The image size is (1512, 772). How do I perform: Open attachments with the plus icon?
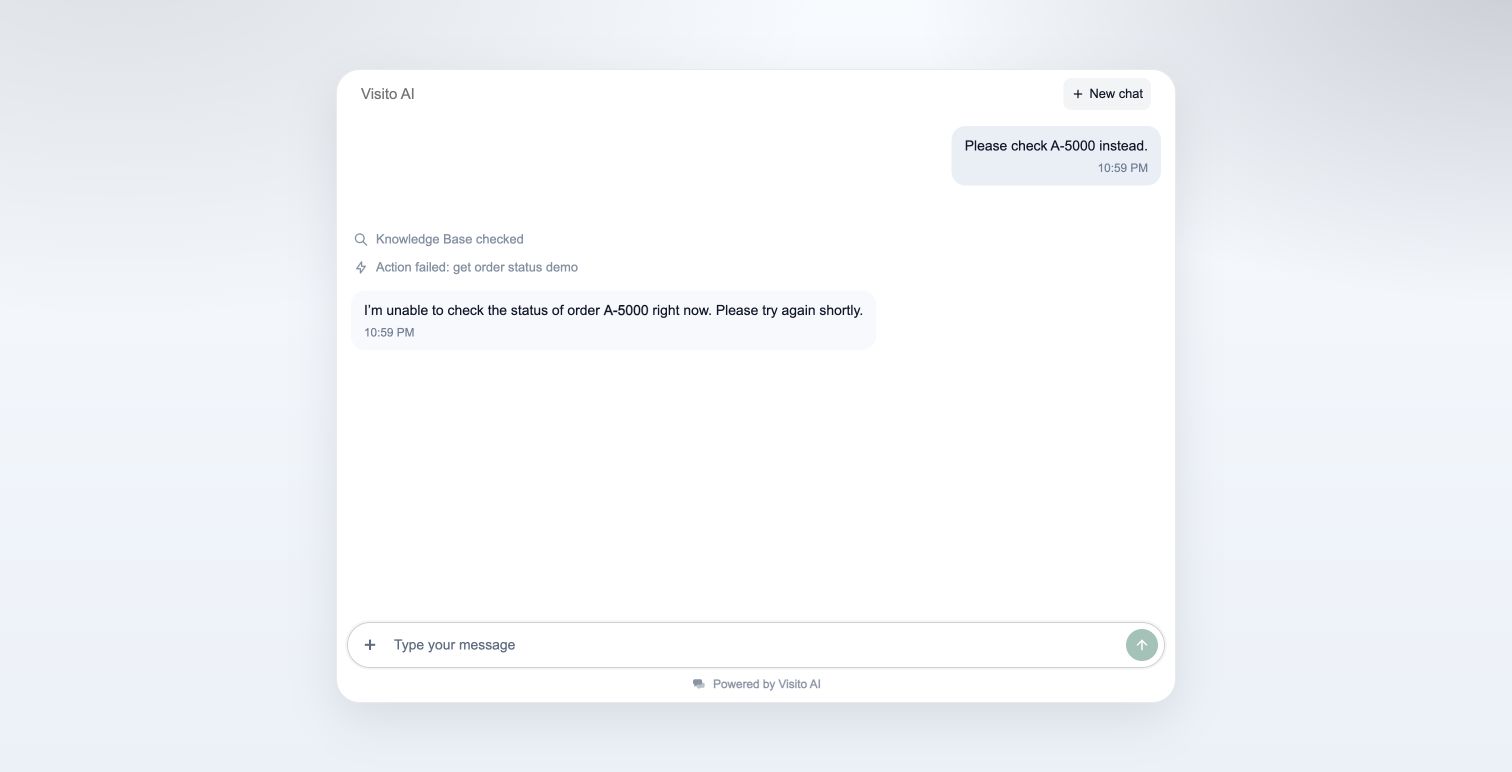coord(370,645)
